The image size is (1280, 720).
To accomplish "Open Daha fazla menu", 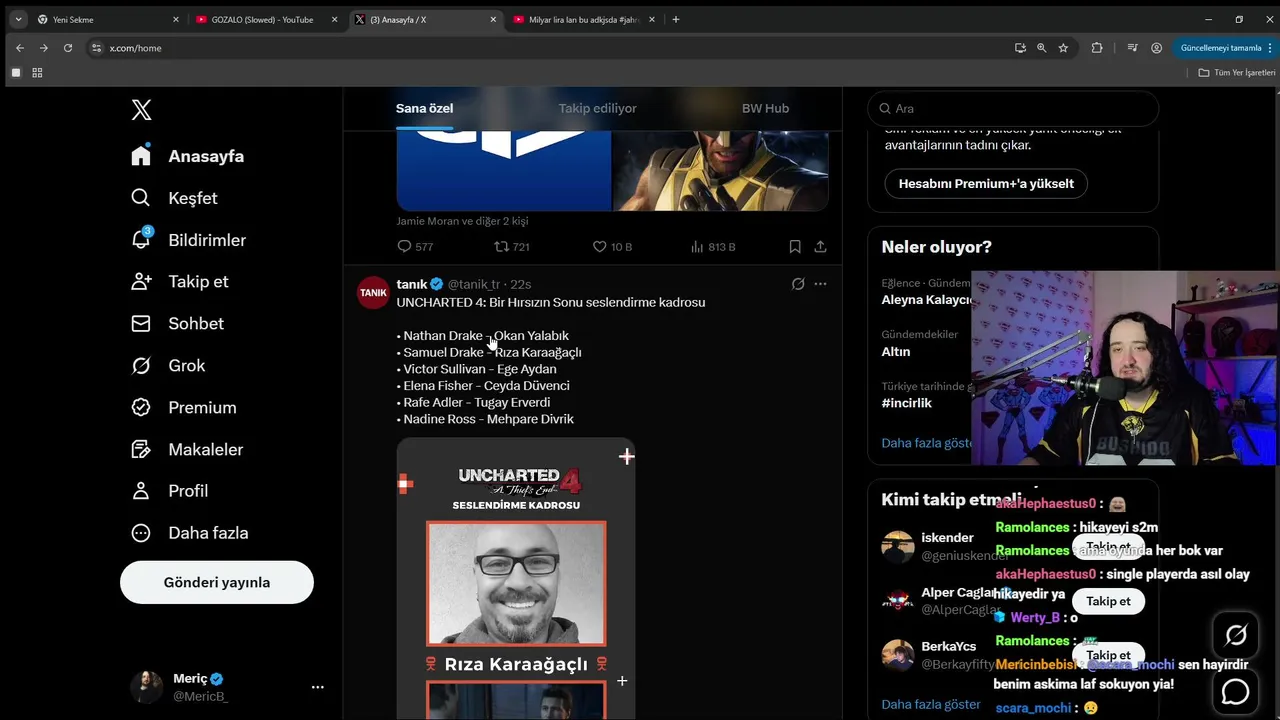I will click(189, 532).
